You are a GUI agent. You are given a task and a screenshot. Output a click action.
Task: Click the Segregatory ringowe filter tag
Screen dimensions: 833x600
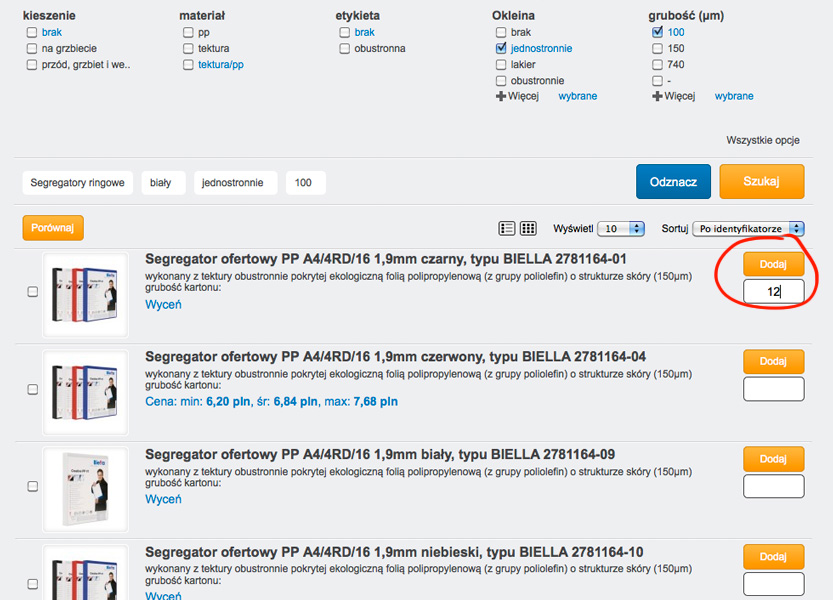[78, 183]
